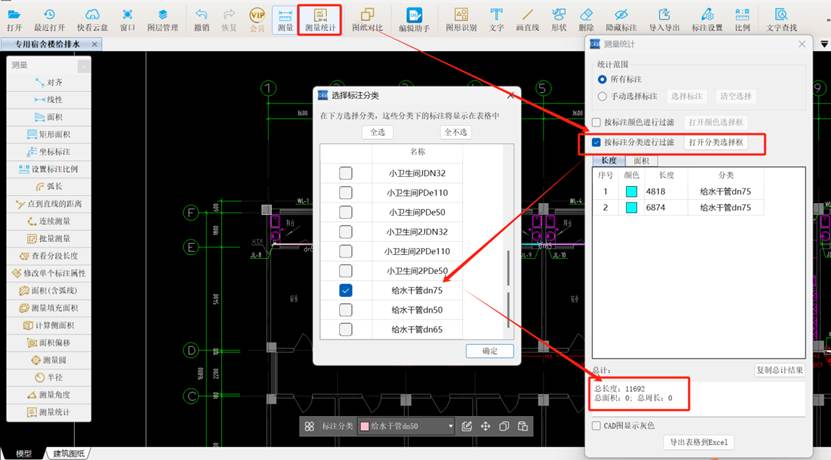Image resolution: width=831 pixels, height=460 pixels.
Task: Open 标注设置 annotation settings
Action: coord(707,20)
